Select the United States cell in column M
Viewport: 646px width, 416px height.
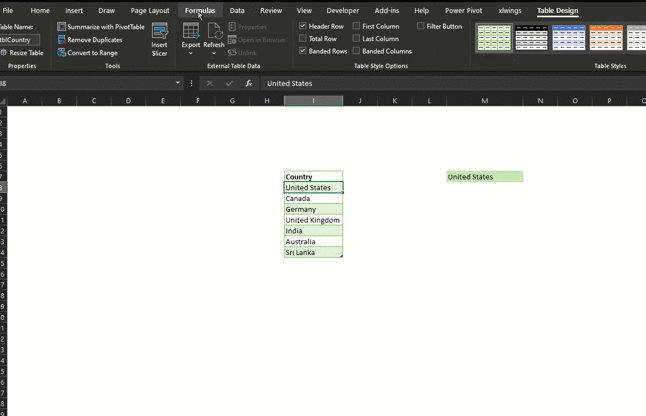[484, 177]
